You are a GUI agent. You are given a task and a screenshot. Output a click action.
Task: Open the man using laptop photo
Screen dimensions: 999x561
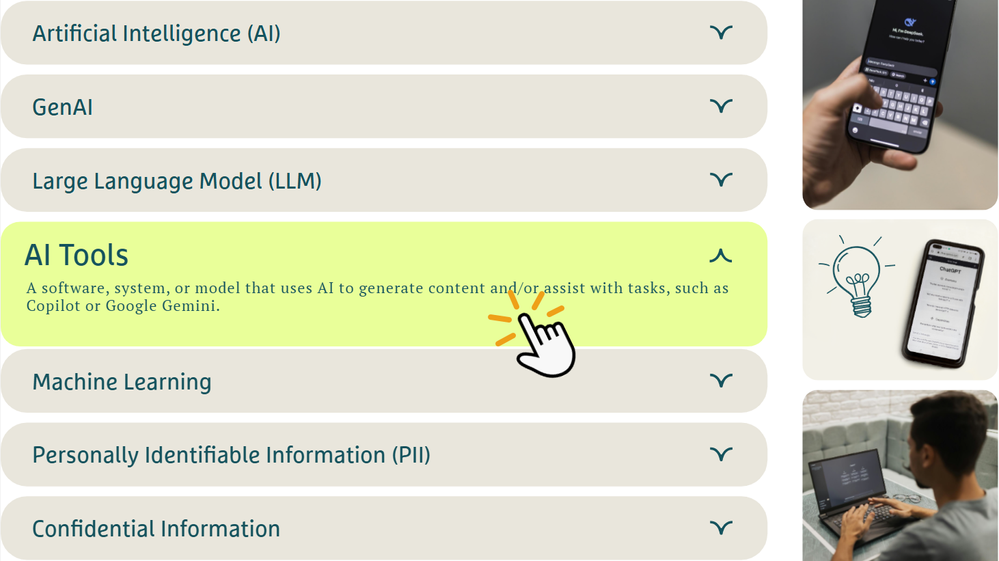coord(900,475)
